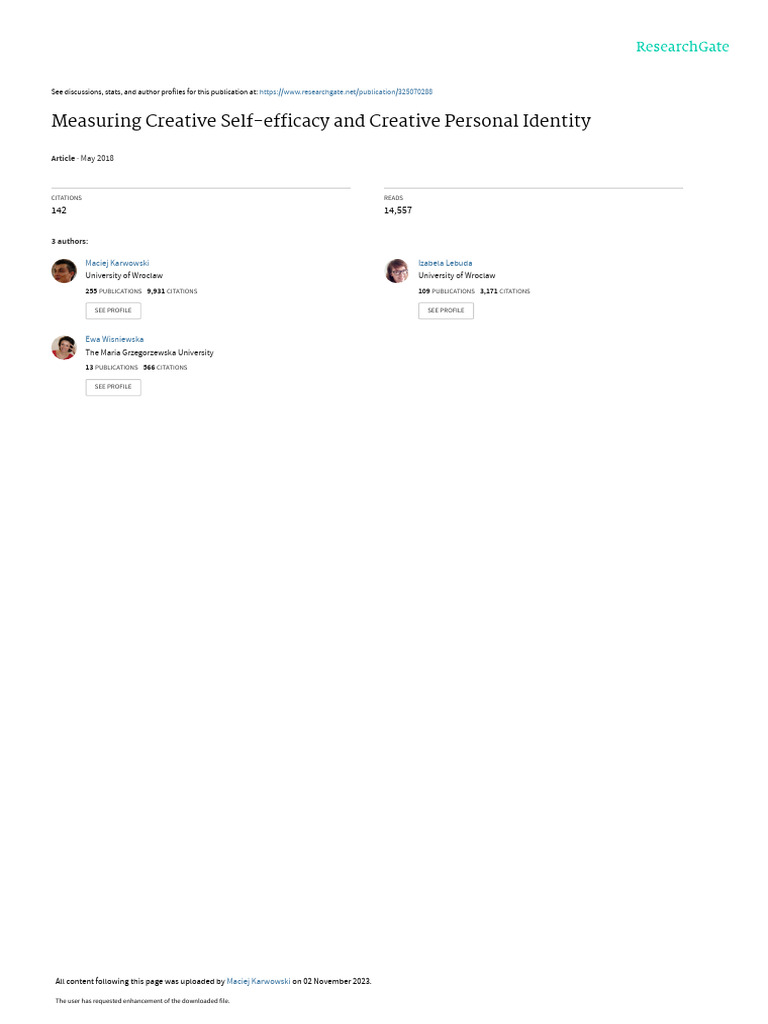
Task: Click the ResearchGate logo
Action: click(x=682, y=46)
